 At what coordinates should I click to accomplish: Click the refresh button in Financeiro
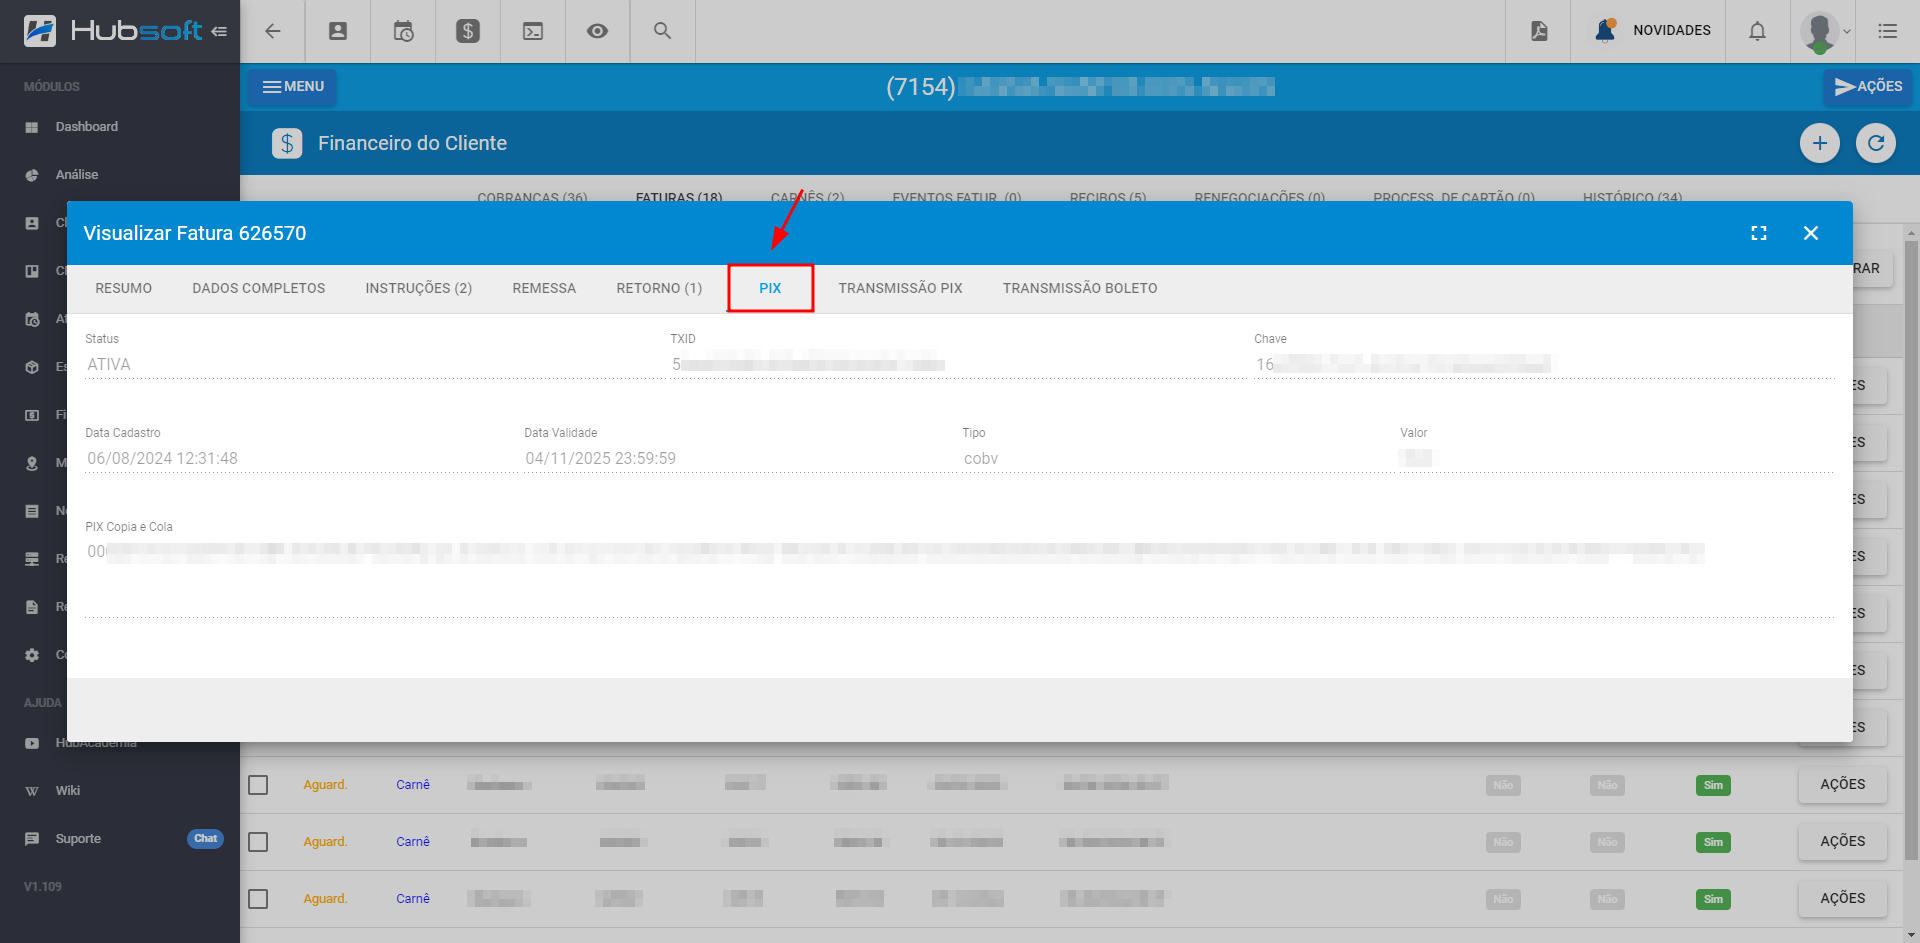point(1876,143)
